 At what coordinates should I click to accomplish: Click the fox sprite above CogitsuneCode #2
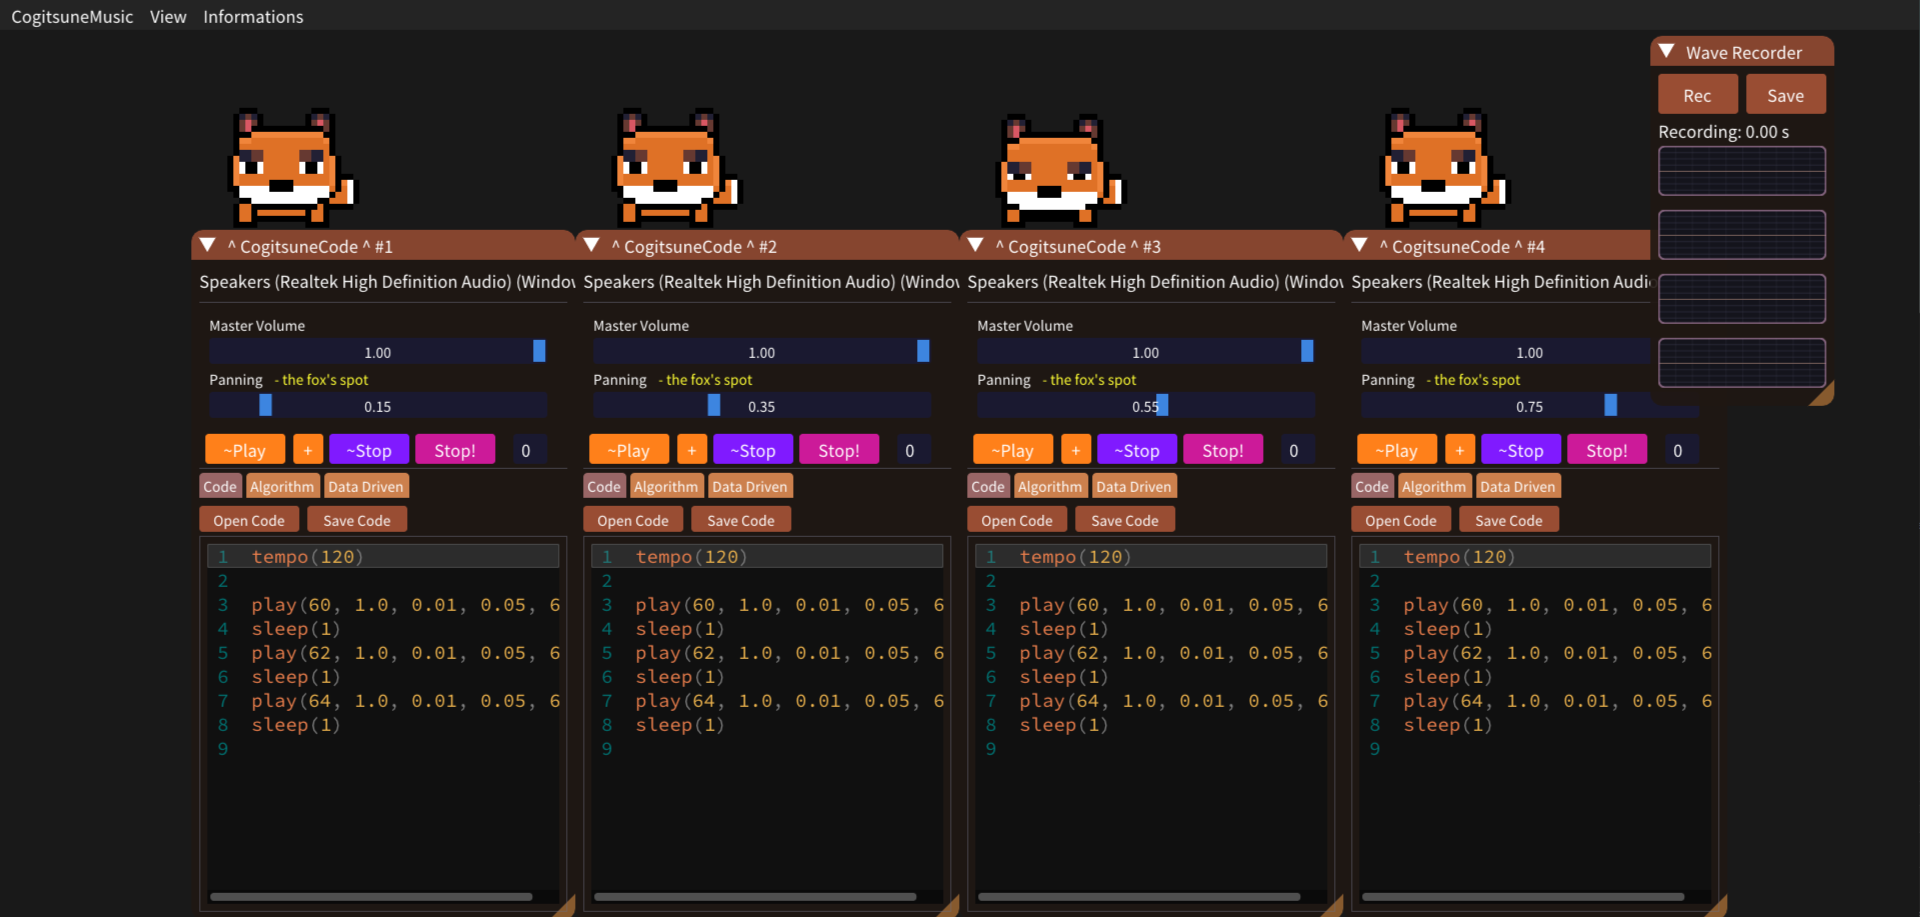[x=675, y=167]
